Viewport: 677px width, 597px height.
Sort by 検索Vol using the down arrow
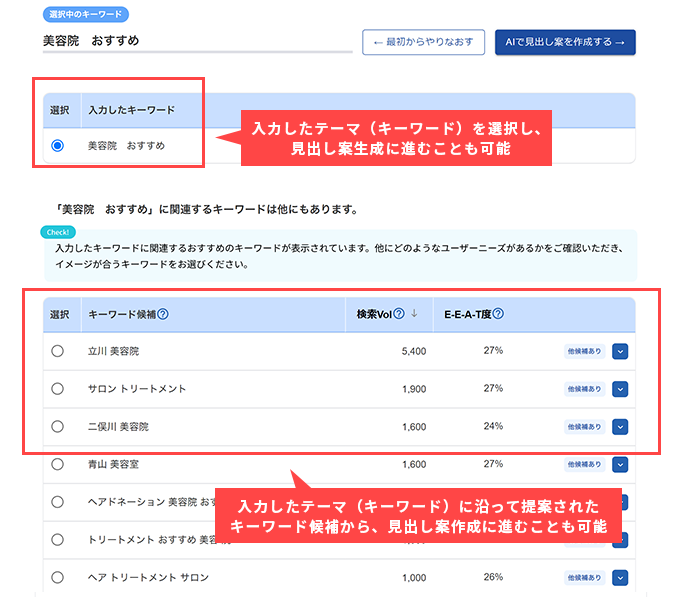click(x=414, y=313)
